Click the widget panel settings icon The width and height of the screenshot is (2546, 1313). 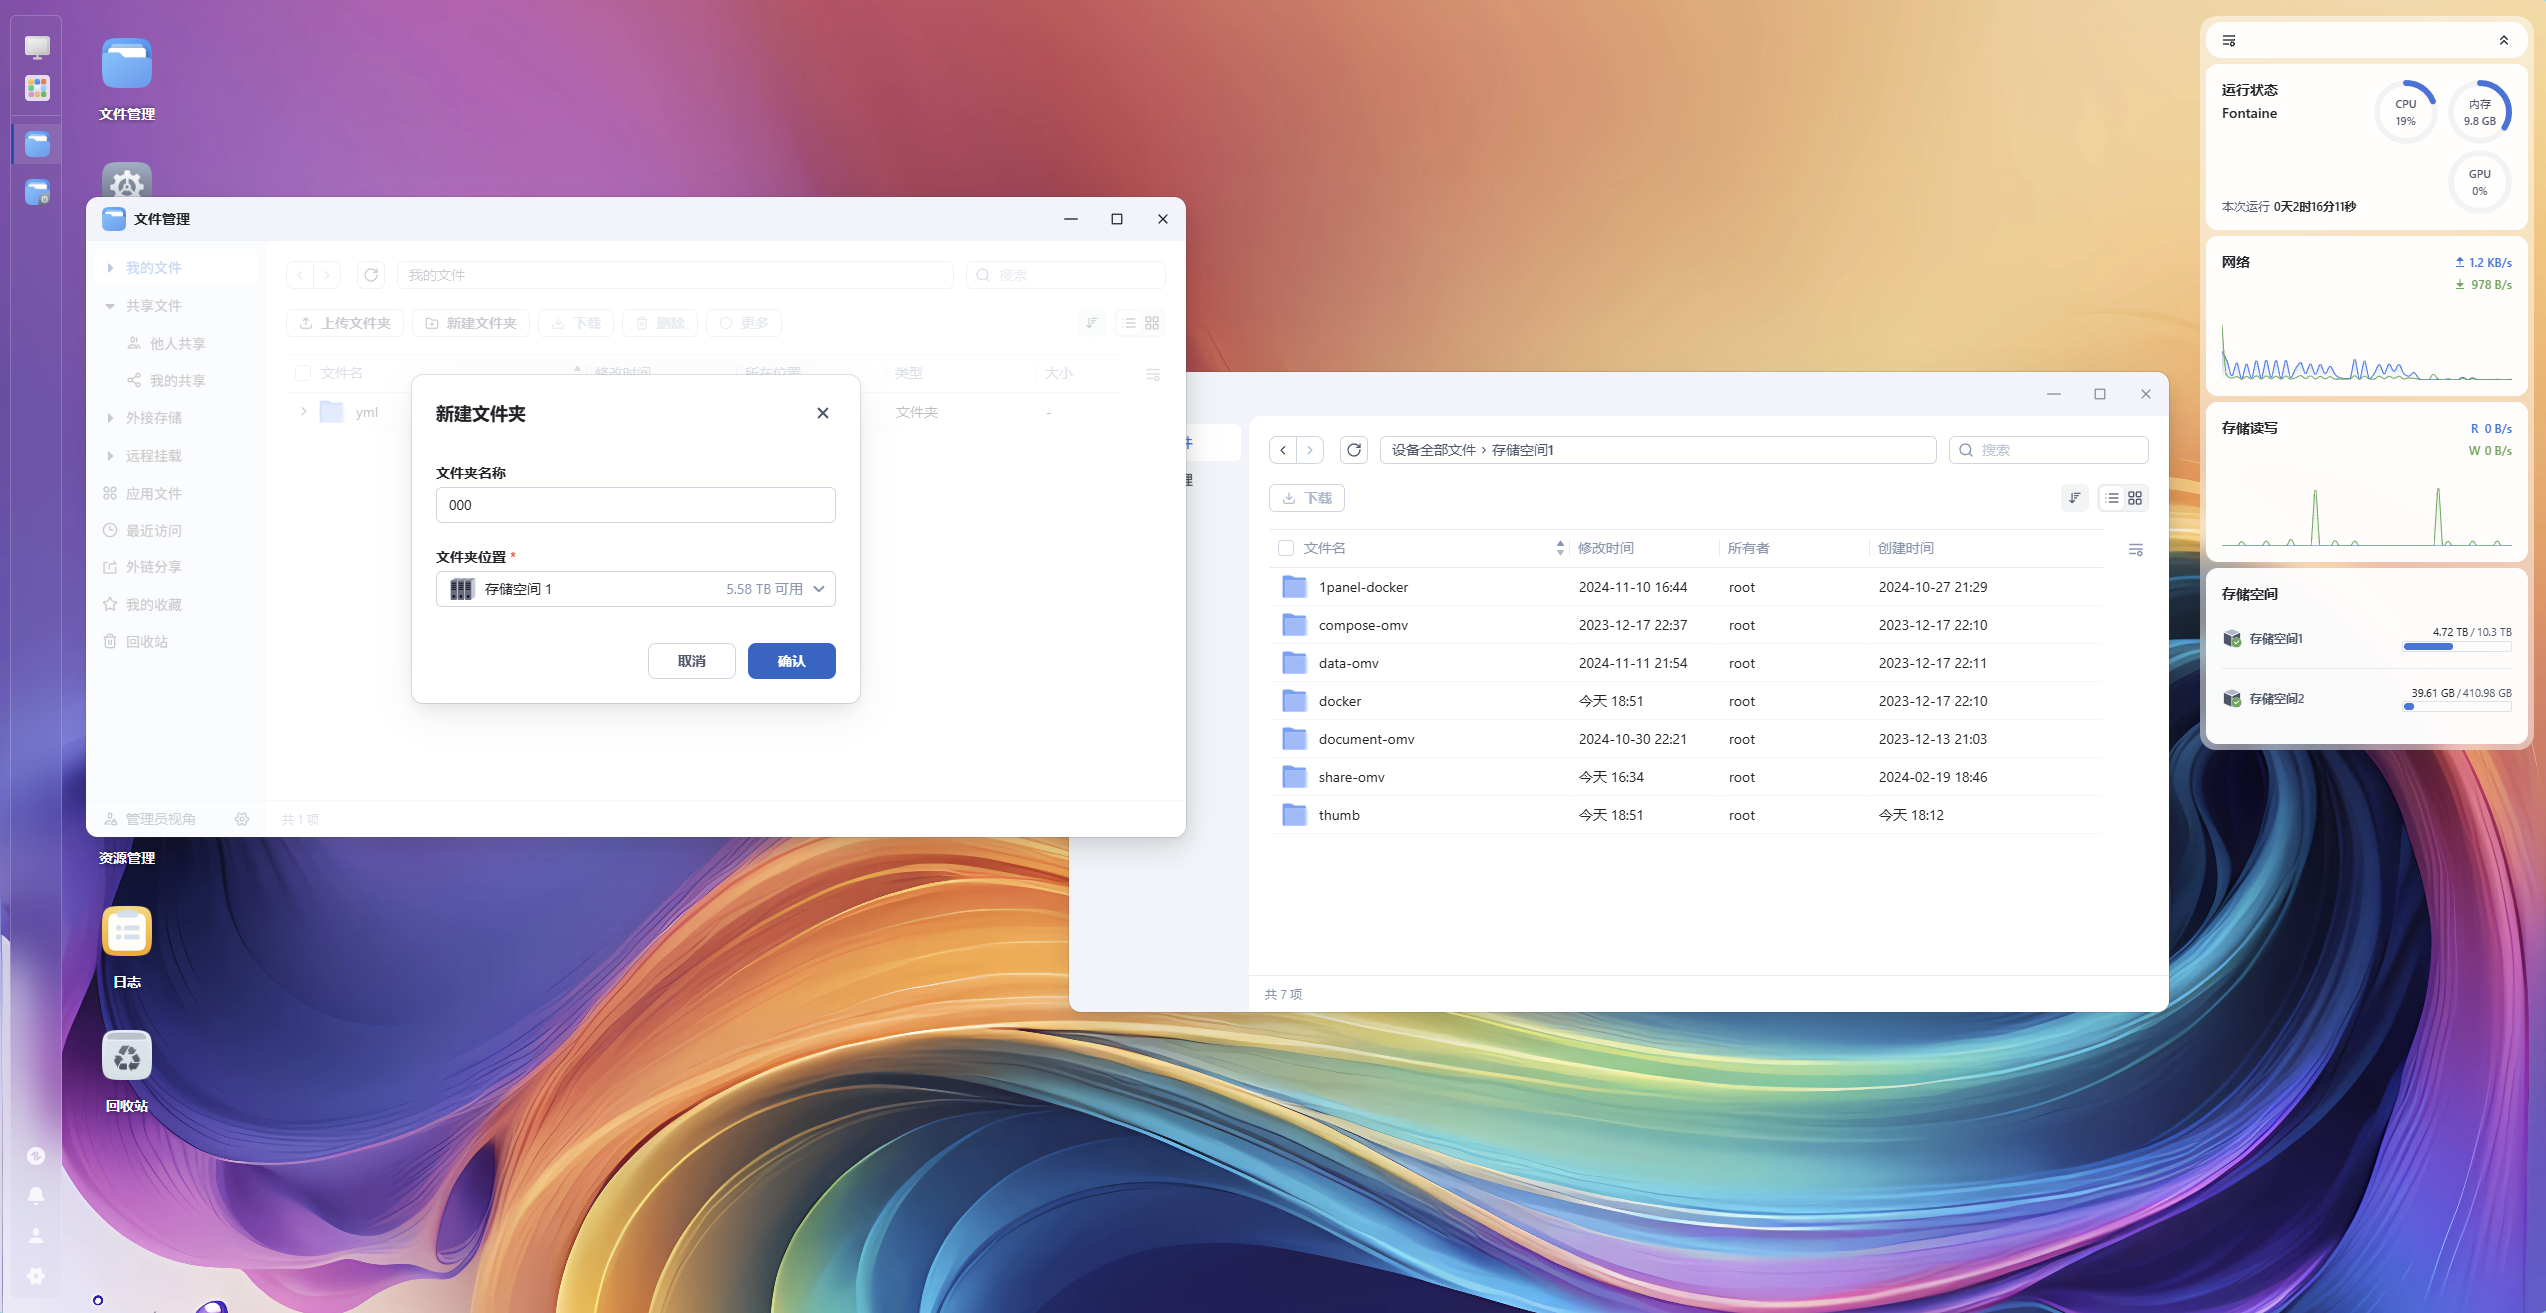[x=2229, y=40]
